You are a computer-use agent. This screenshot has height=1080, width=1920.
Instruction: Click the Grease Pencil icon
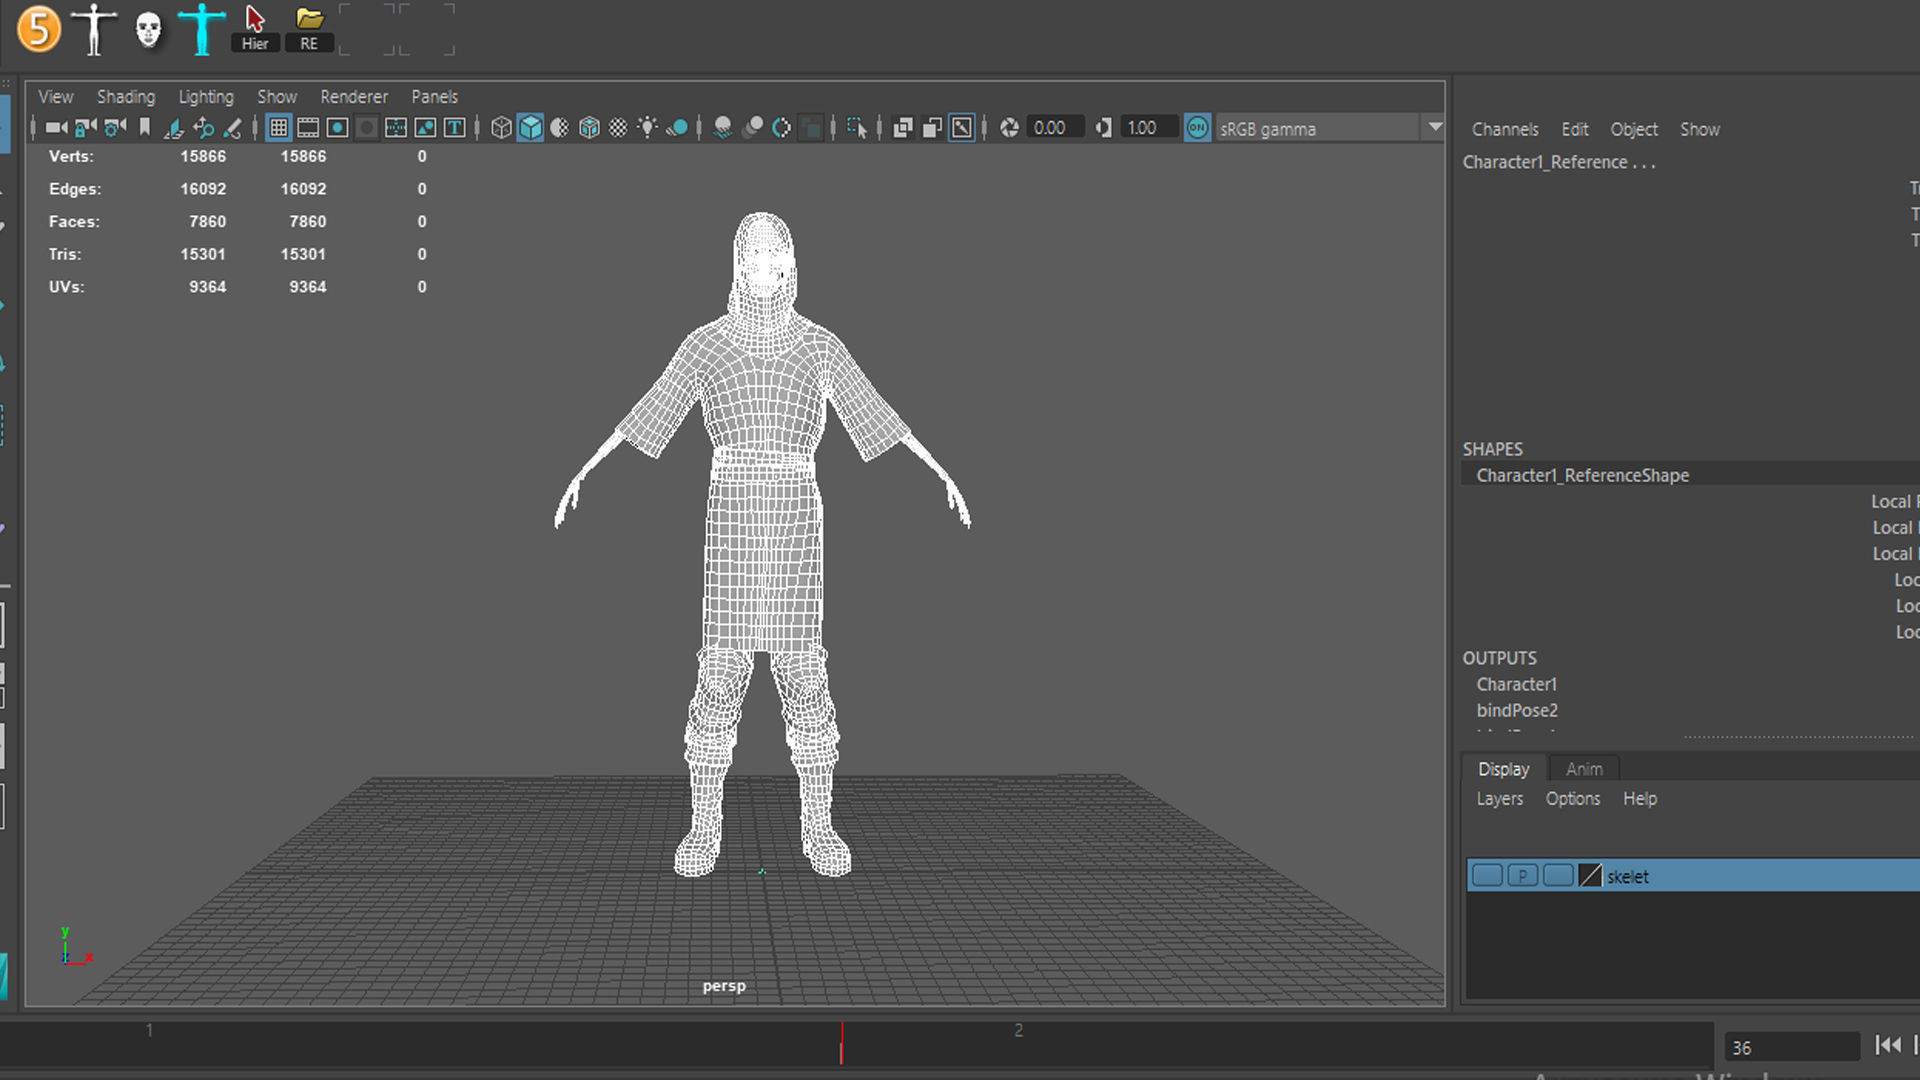click(x=232, y=128)
